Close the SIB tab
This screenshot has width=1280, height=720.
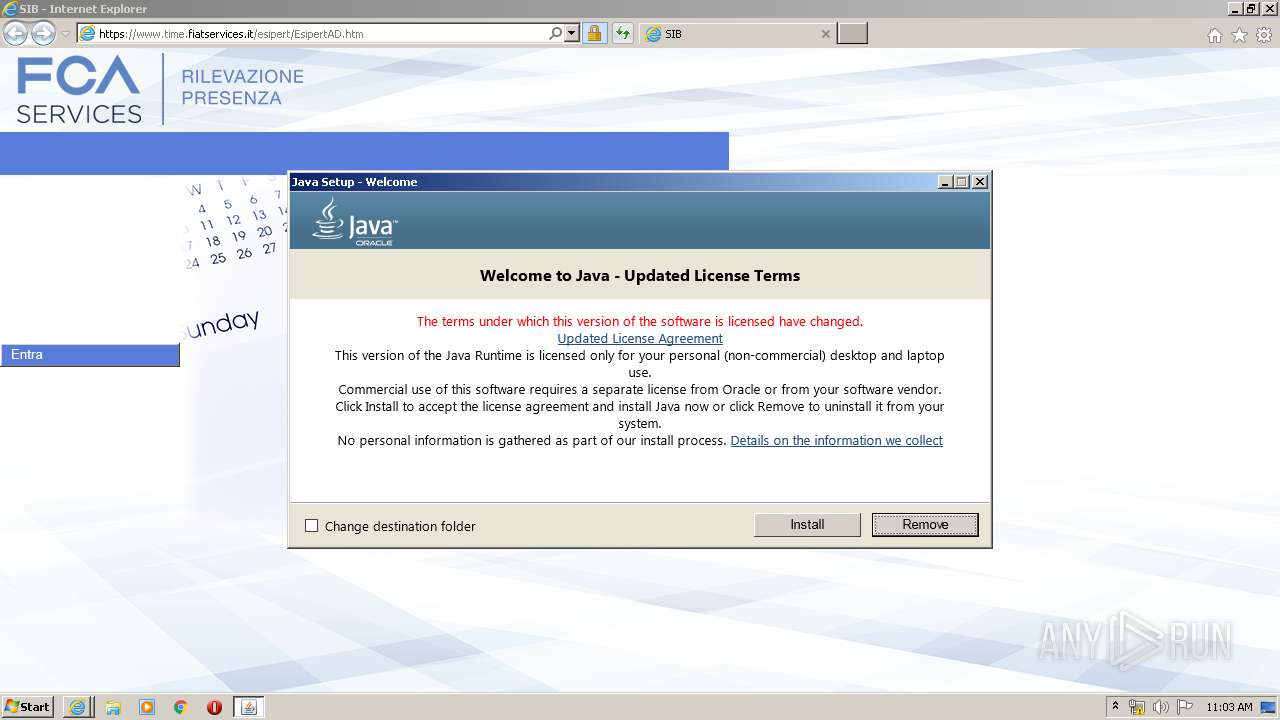[x=826, y=34]
